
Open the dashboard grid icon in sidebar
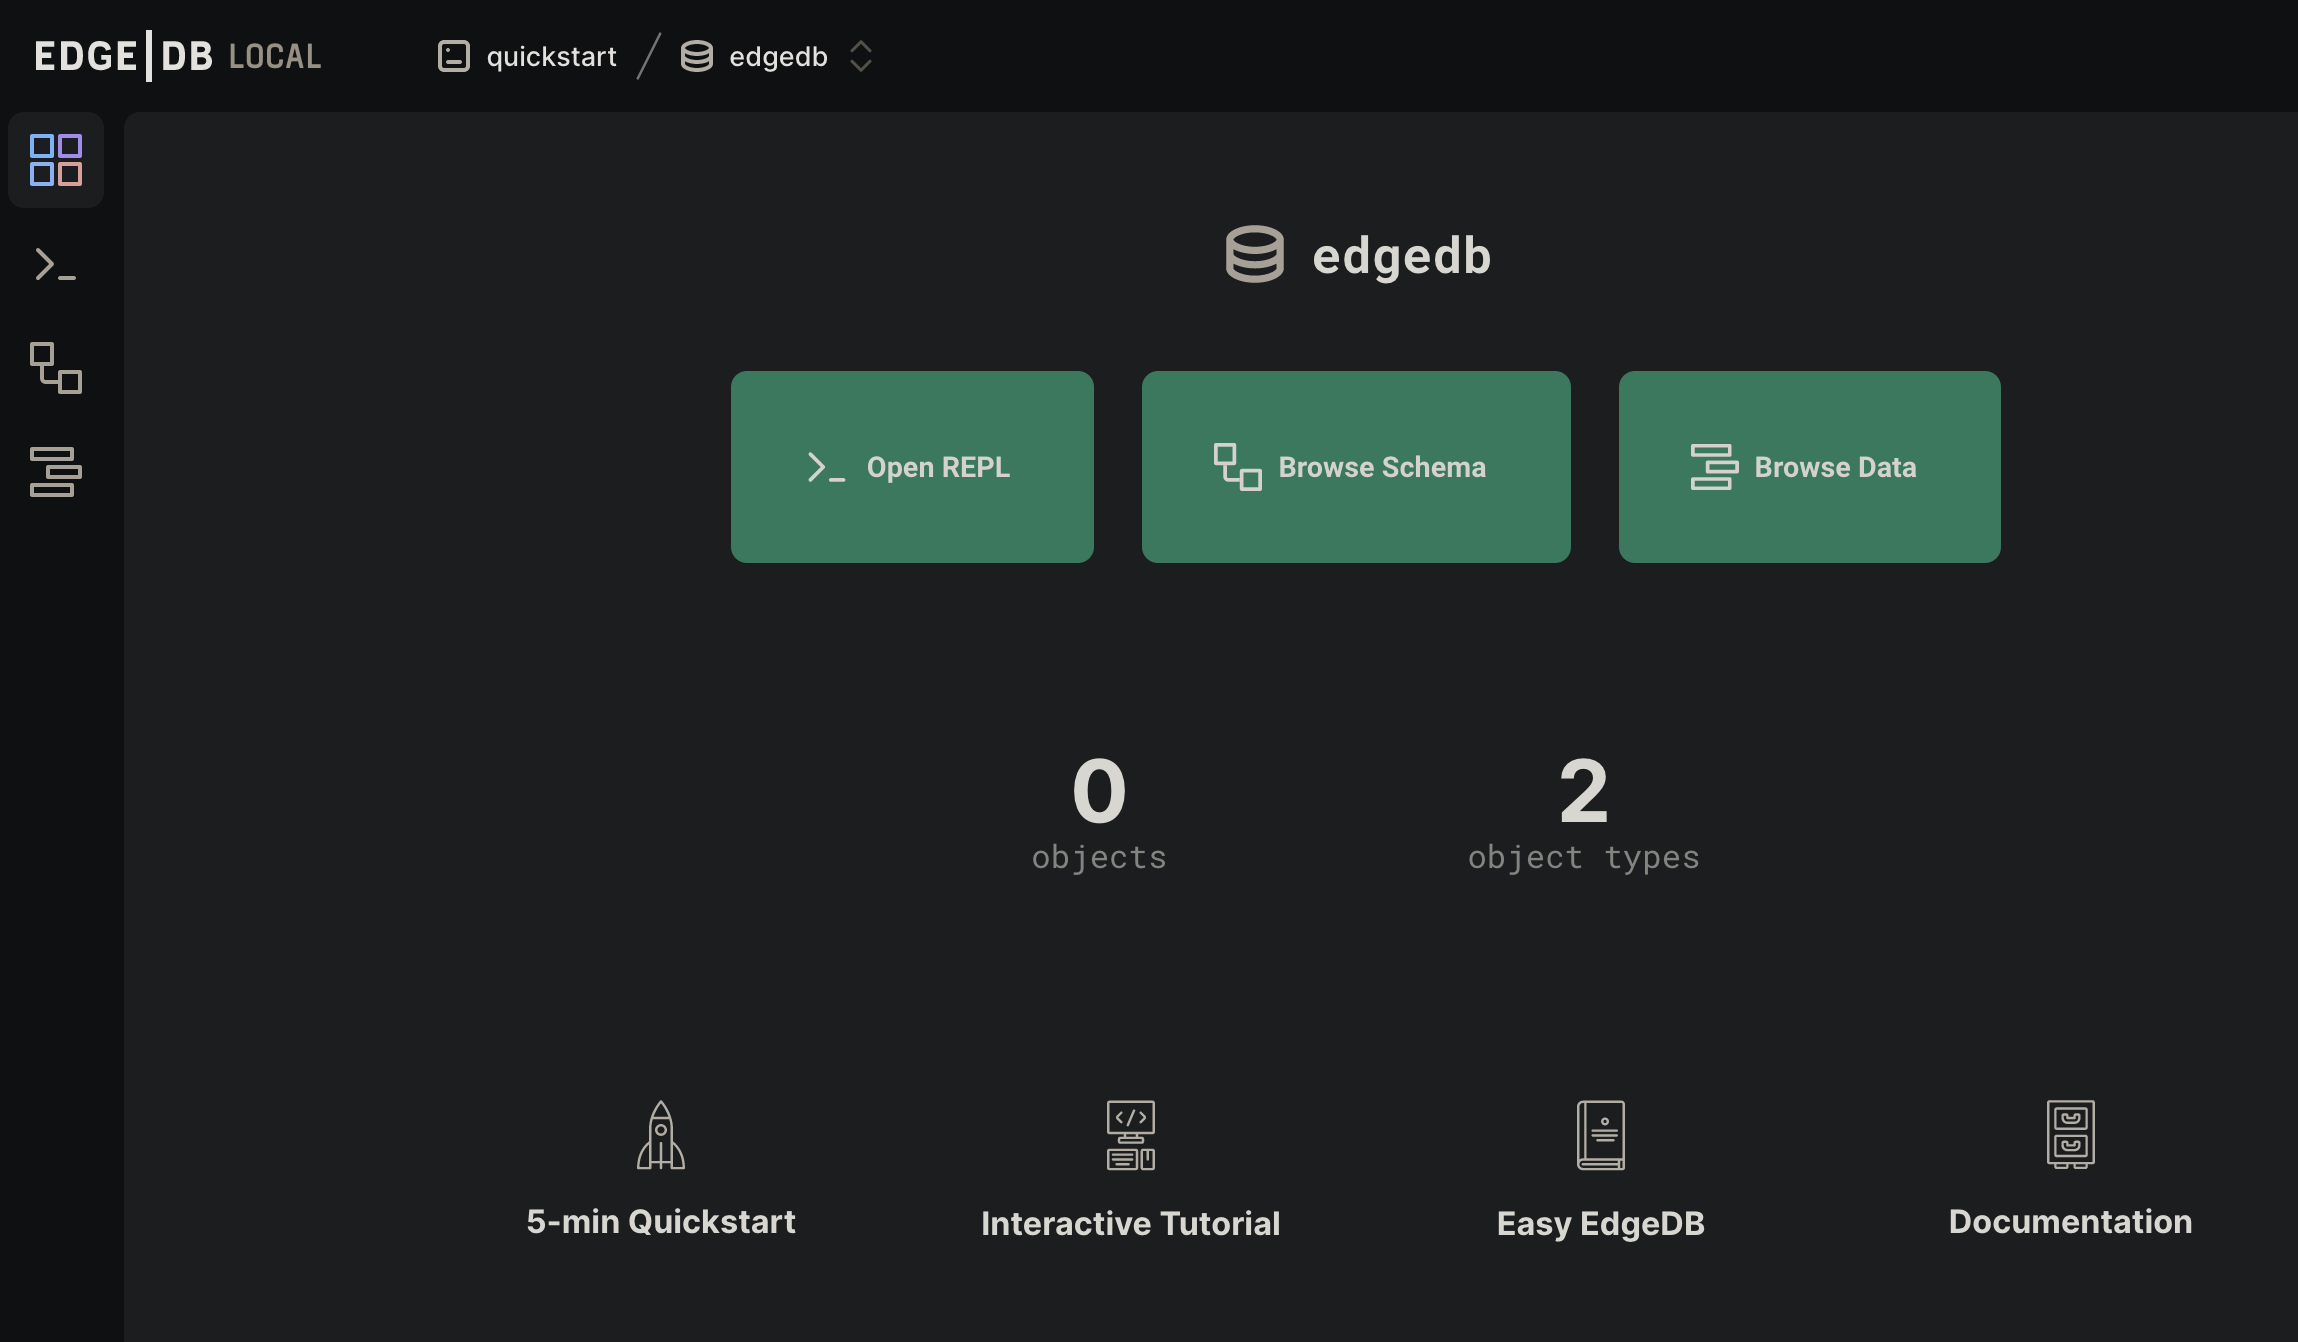pos(56,160)
